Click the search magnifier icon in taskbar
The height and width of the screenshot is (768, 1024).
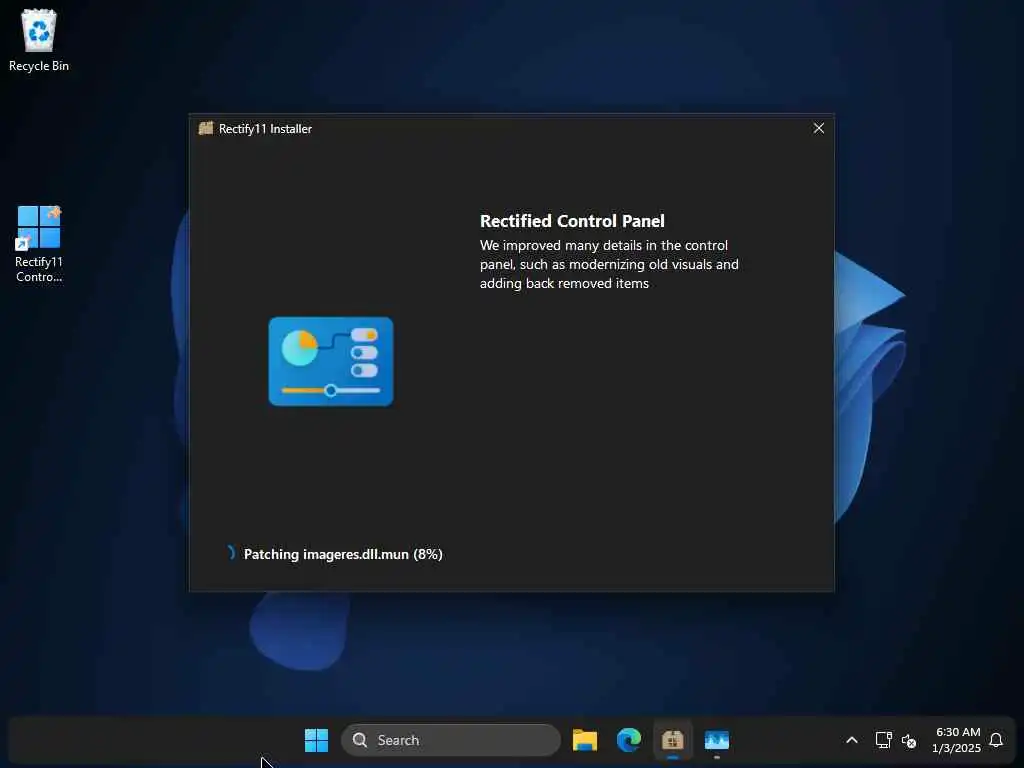360,740
